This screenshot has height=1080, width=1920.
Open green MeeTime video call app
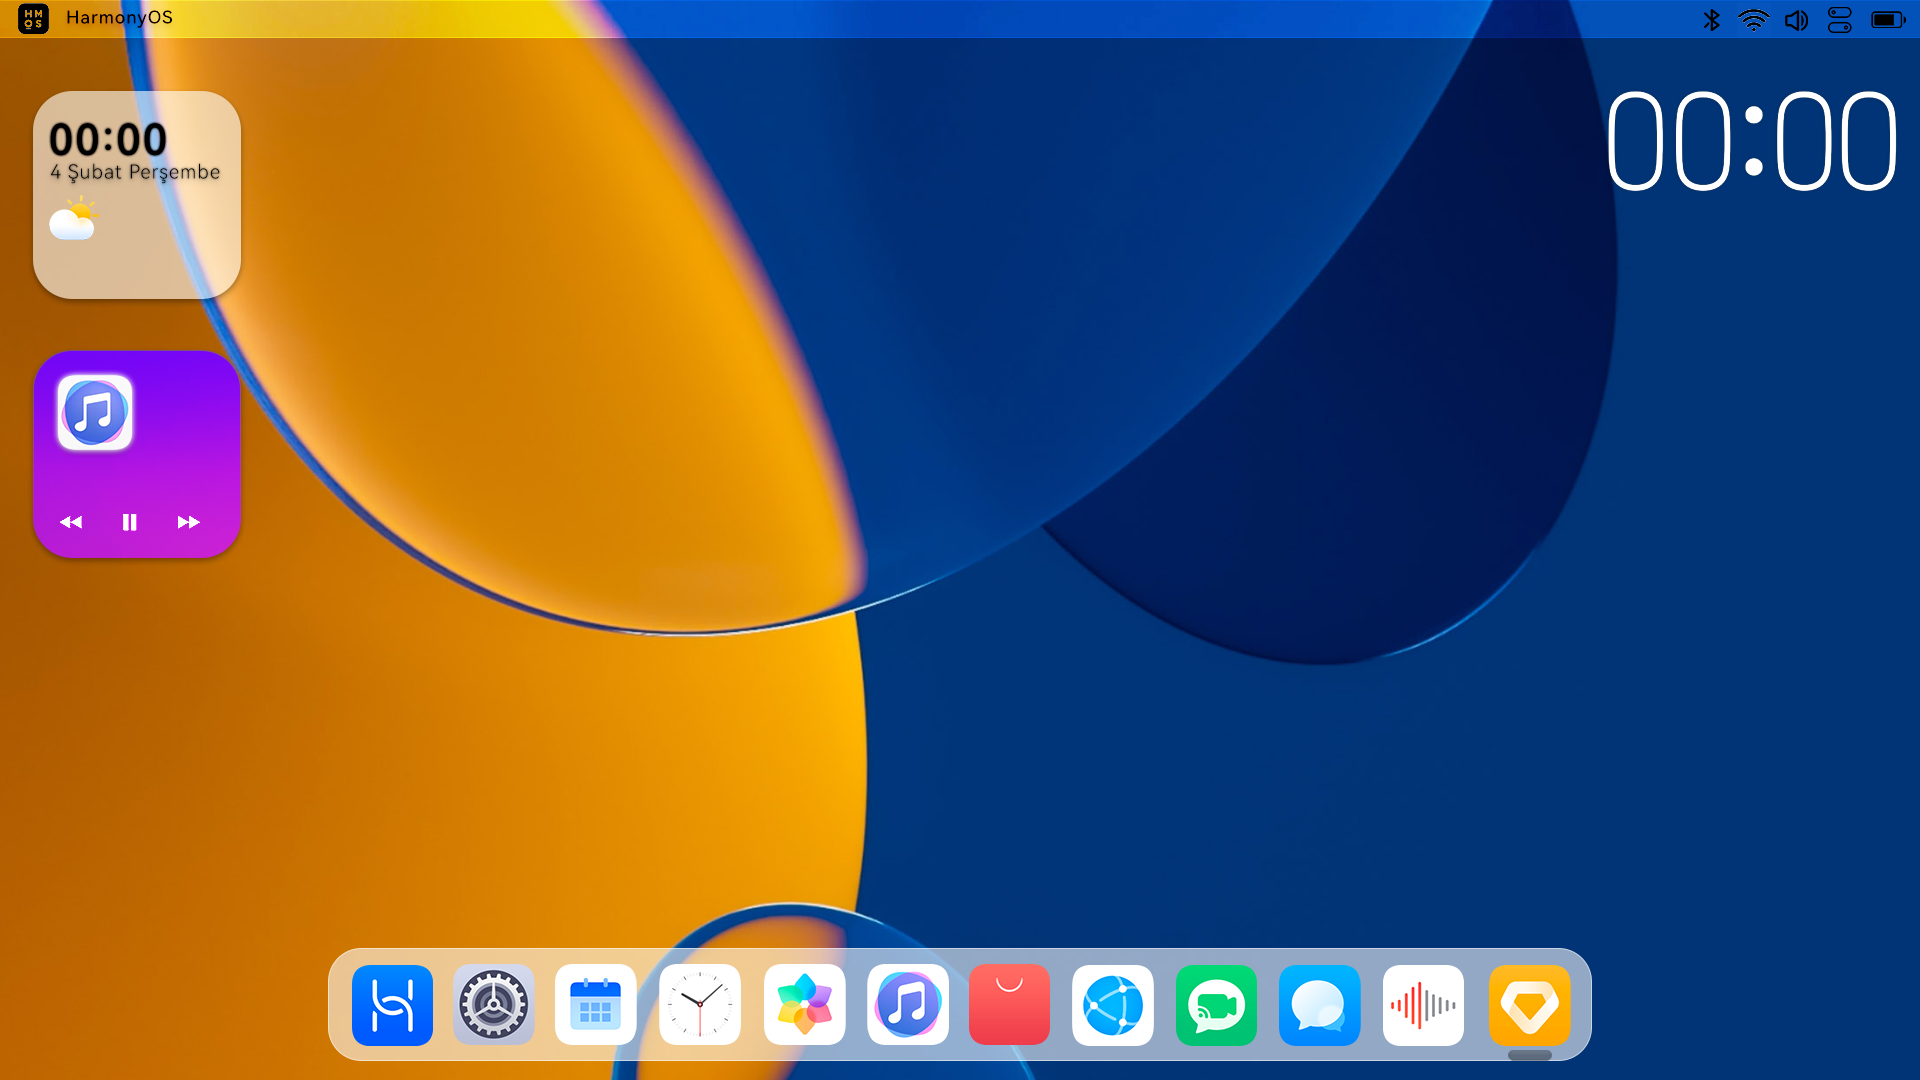point(1216,1005)
